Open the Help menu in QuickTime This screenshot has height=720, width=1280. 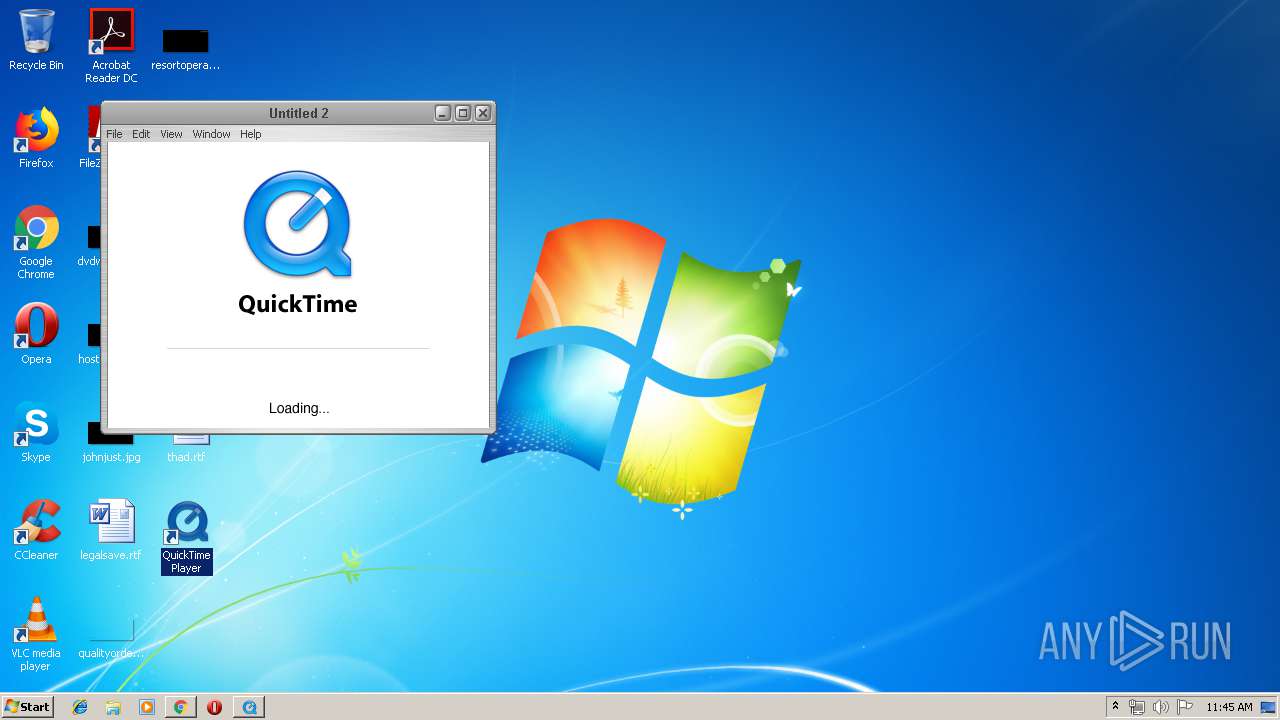[250, 134]
